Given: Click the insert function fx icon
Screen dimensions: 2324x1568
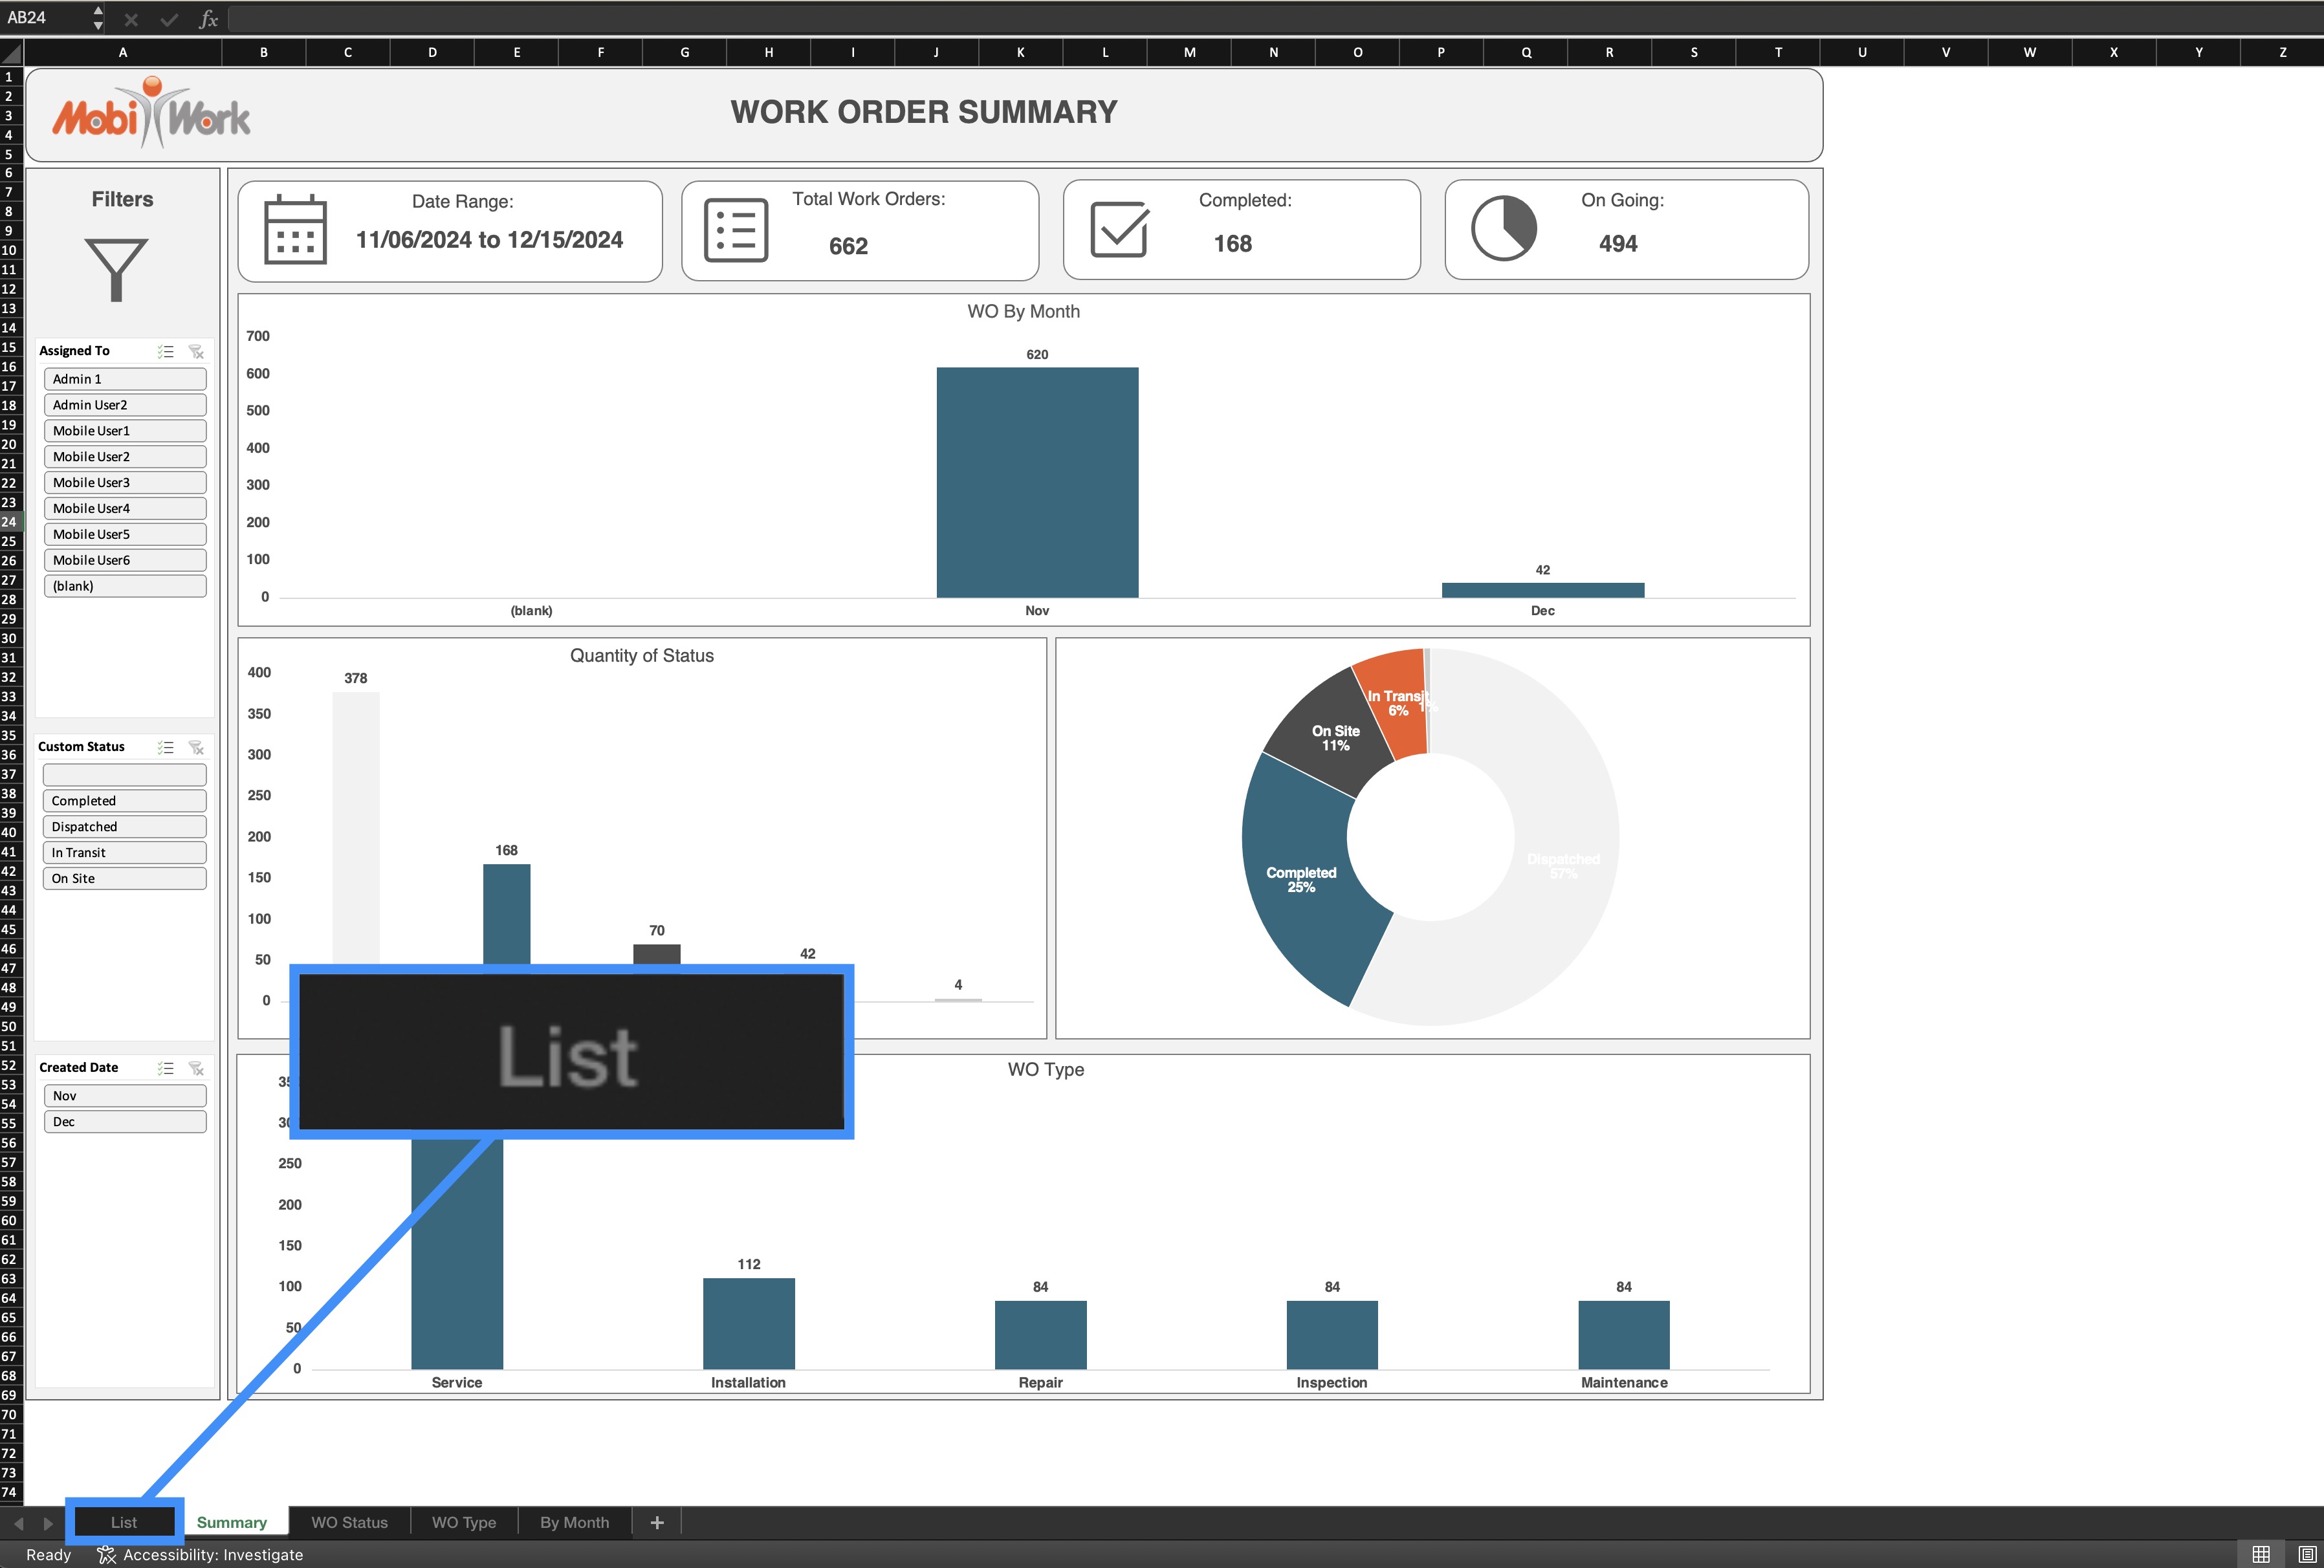Looking at the screenshot, I should [208, 19].
